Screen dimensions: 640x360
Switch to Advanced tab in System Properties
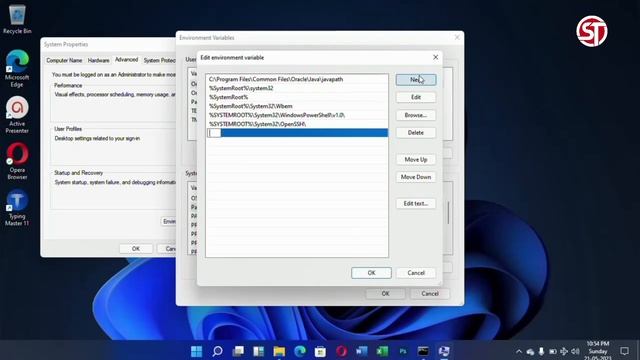[x=126, y=60]
